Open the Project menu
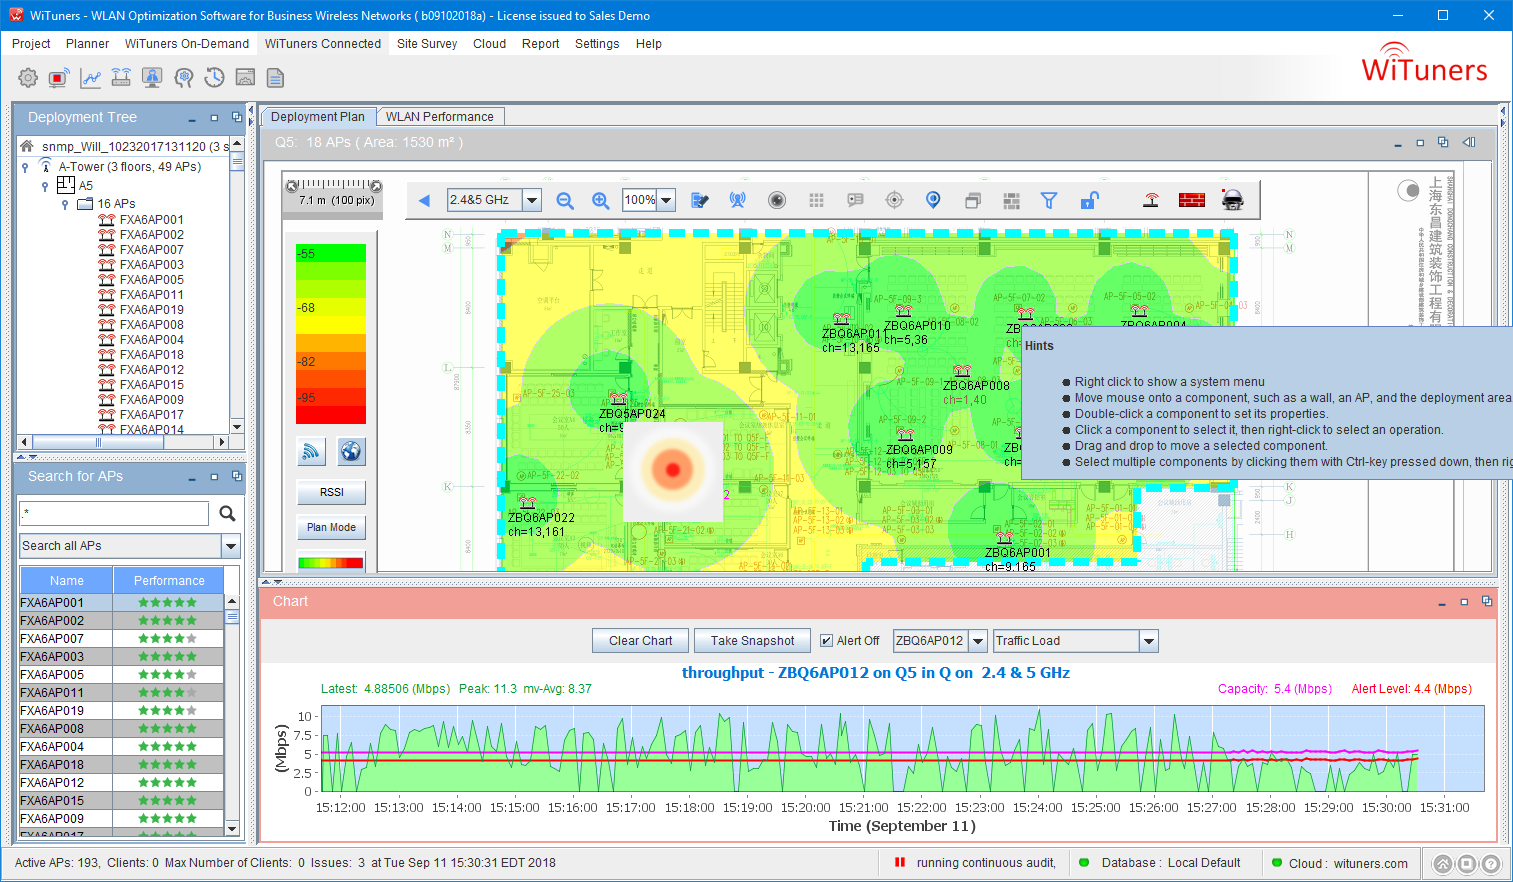The height and width of the screenshot is (882, 1513). click(x=31, y=44)
